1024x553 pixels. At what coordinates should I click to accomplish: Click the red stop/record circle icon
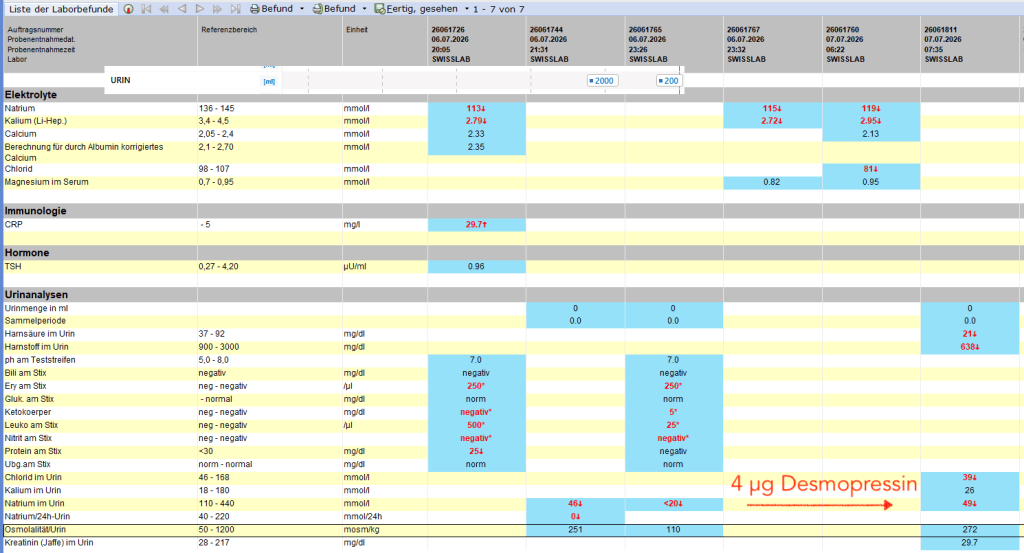(x=129, y=9)
